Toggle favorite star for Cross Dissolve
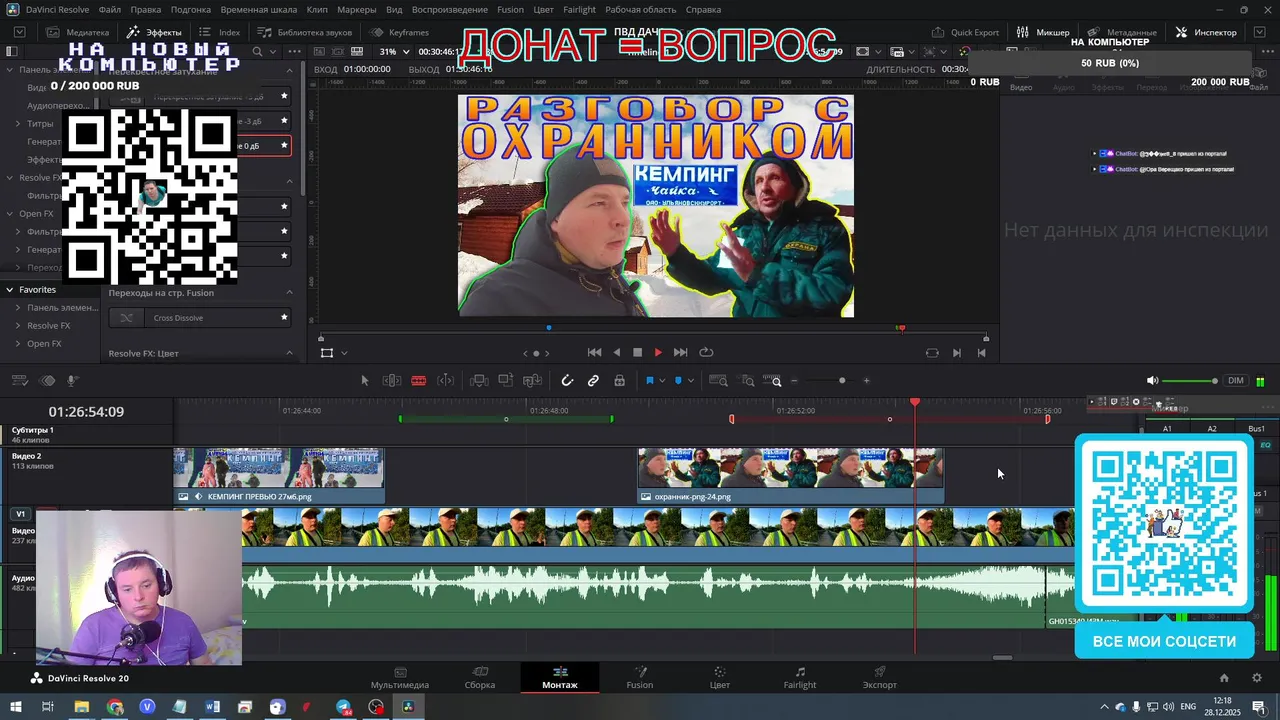 (x=284, y=318)
